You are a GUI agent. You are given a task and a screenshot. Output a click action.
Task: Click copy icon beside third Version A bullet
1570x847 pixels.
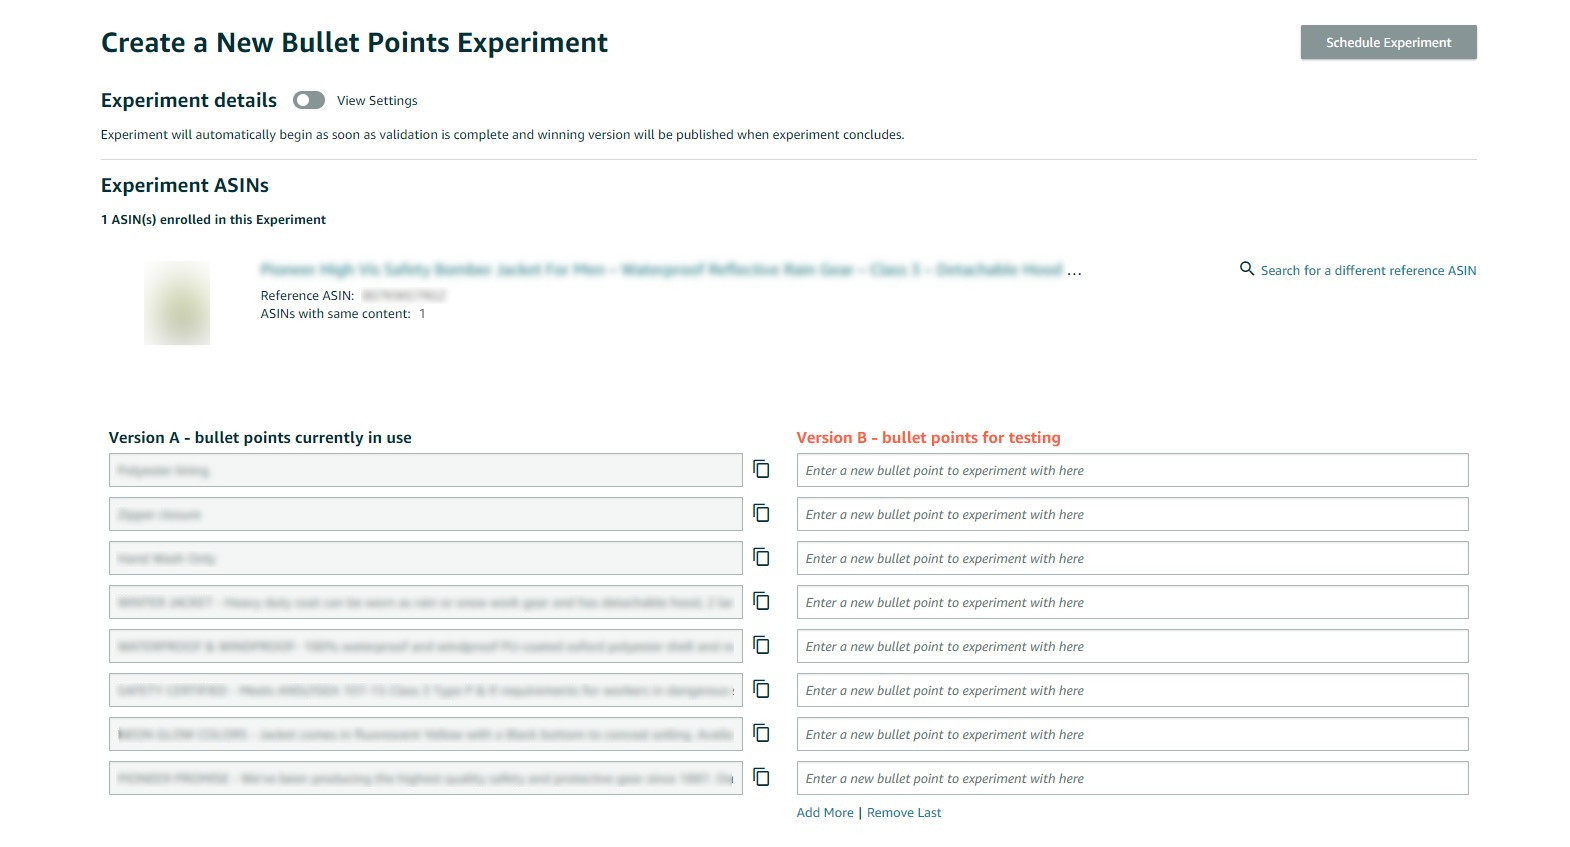pyautogui.click(x=761, y=557)
